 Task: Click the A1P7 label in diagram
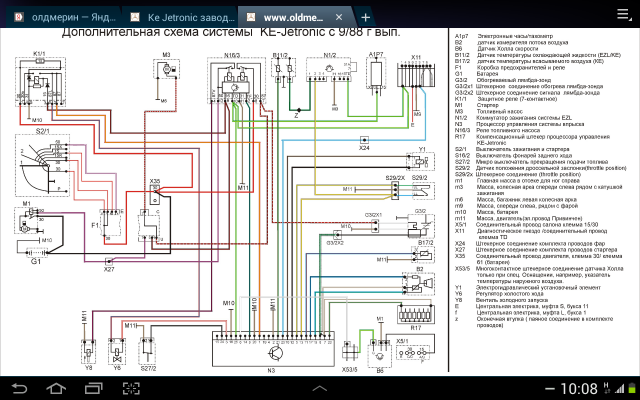click(x=376, y=55)
